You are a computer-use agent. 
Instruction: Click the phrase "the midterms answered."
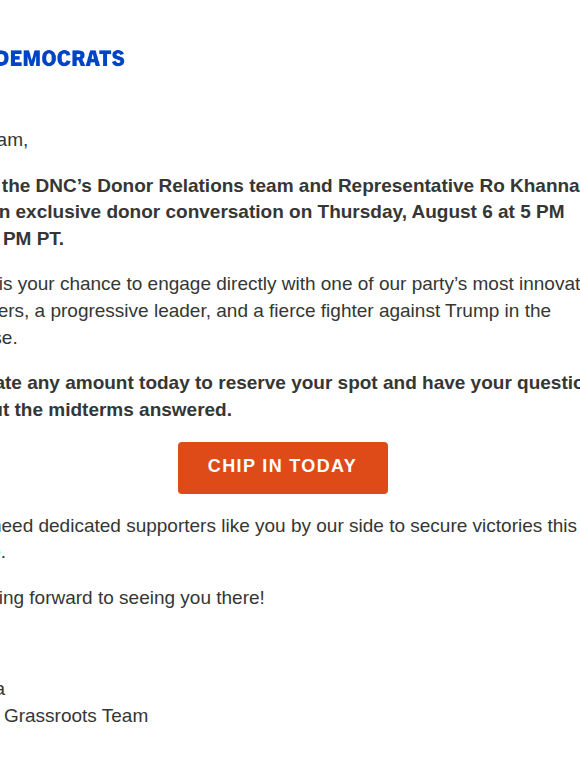pos(123,410)
